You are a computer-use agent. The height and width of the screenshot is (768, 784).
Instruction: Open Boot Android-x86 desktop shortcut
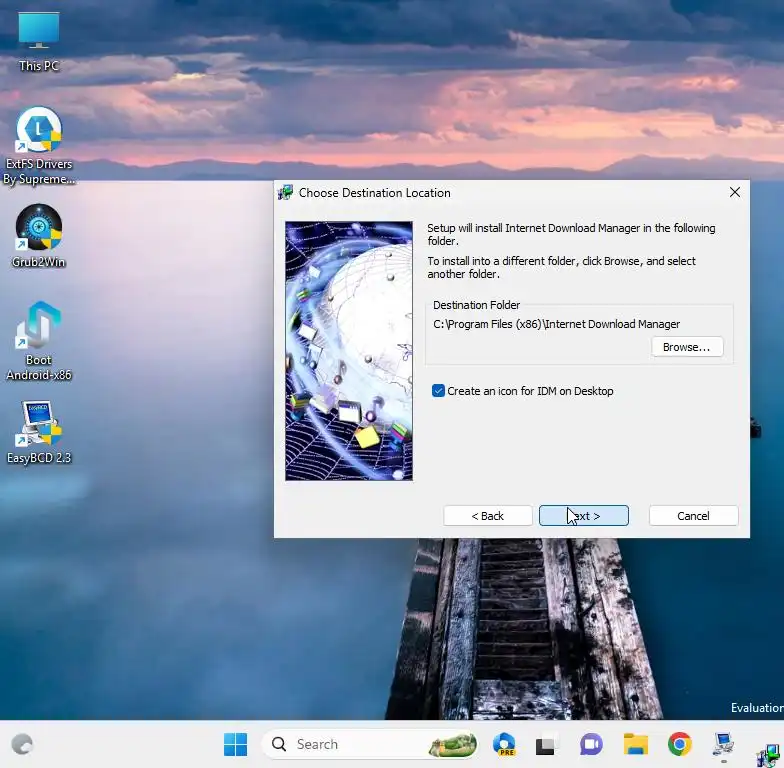(x=38, y=341)
